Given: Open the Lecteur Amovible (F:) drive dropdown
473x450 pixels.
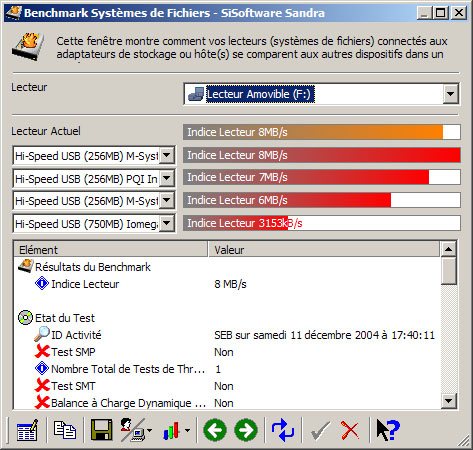Looking at the screenshot, I should (x=450, y=94).
